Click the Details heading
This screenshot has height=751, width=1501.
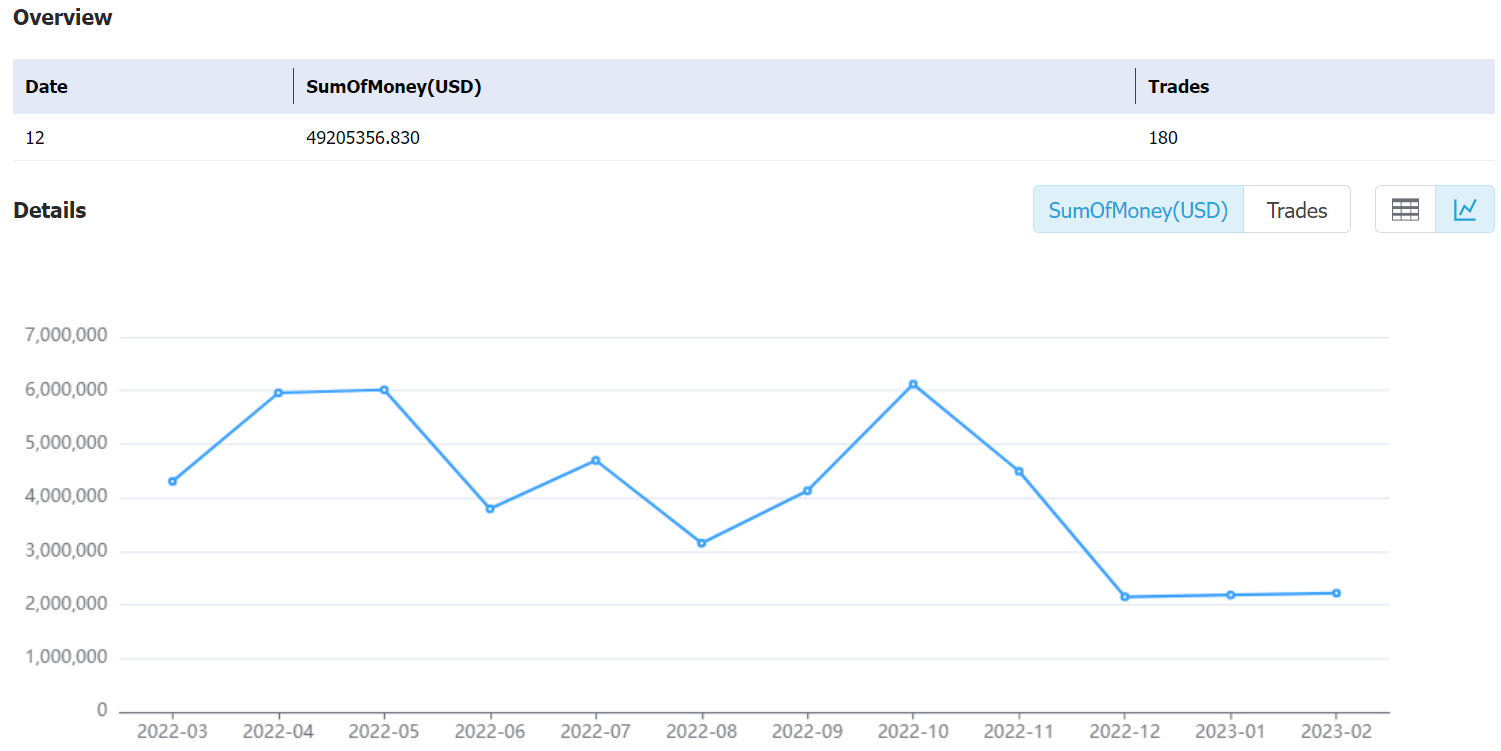pyautogui.click(x=50, y=210)
